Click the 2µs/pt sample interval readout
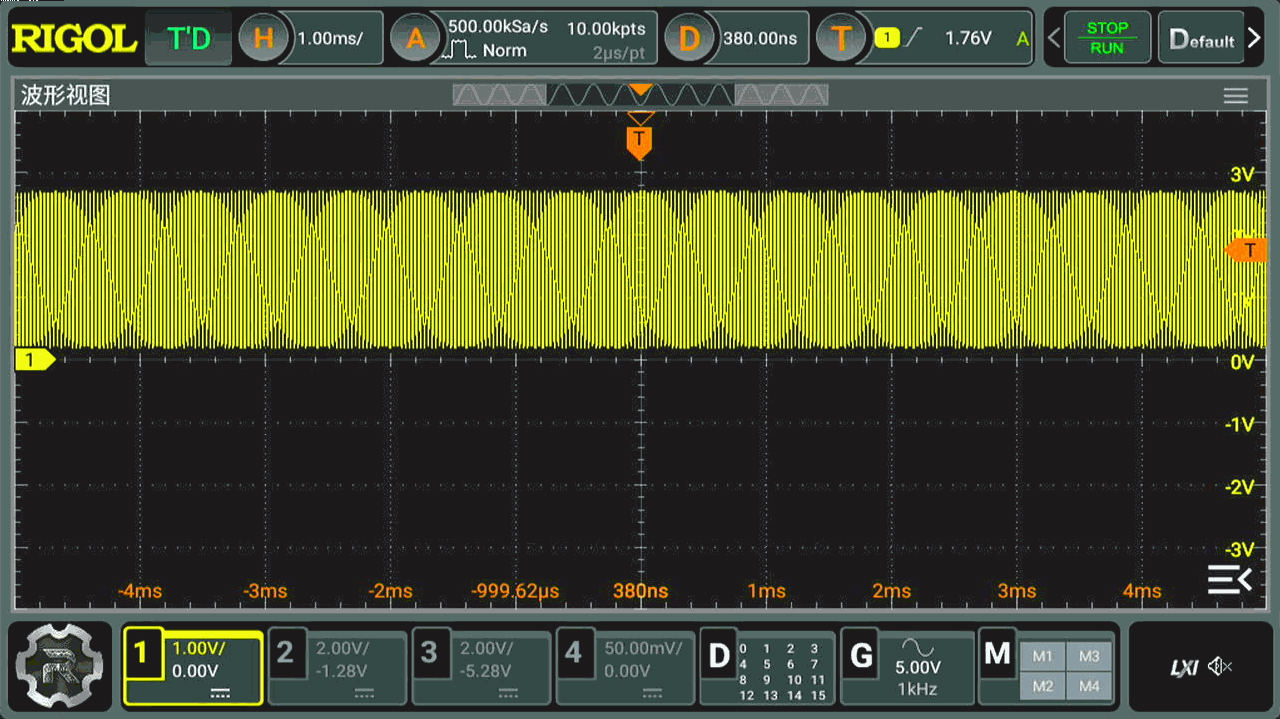This screenshot has width=1280, height=719. pos(619,53)
